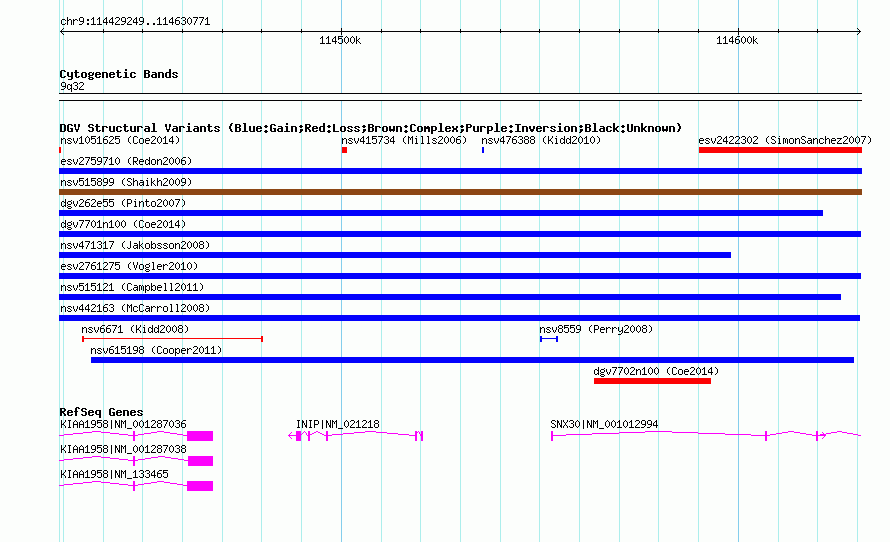Click the RefSeq Genes track heading

point(101,412)
